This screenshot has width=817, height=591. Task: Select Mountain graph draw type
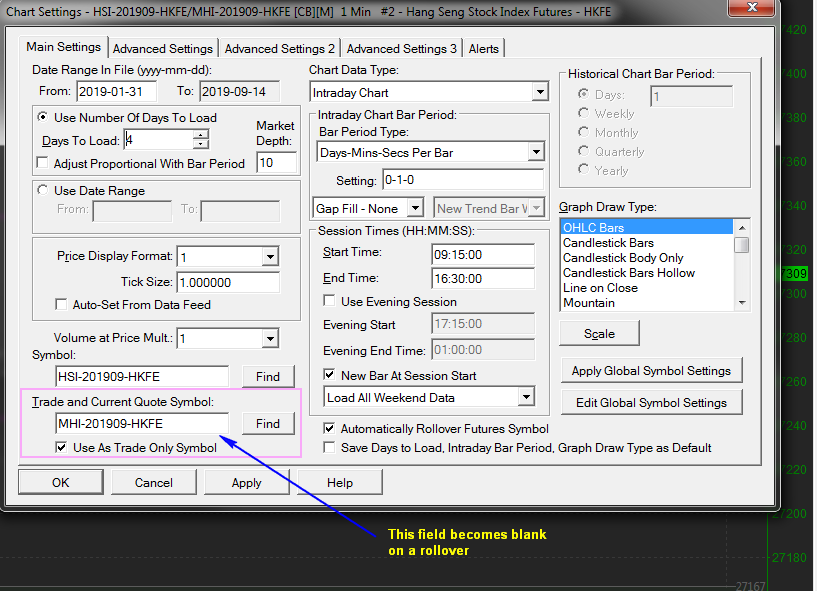pos(647,303)
